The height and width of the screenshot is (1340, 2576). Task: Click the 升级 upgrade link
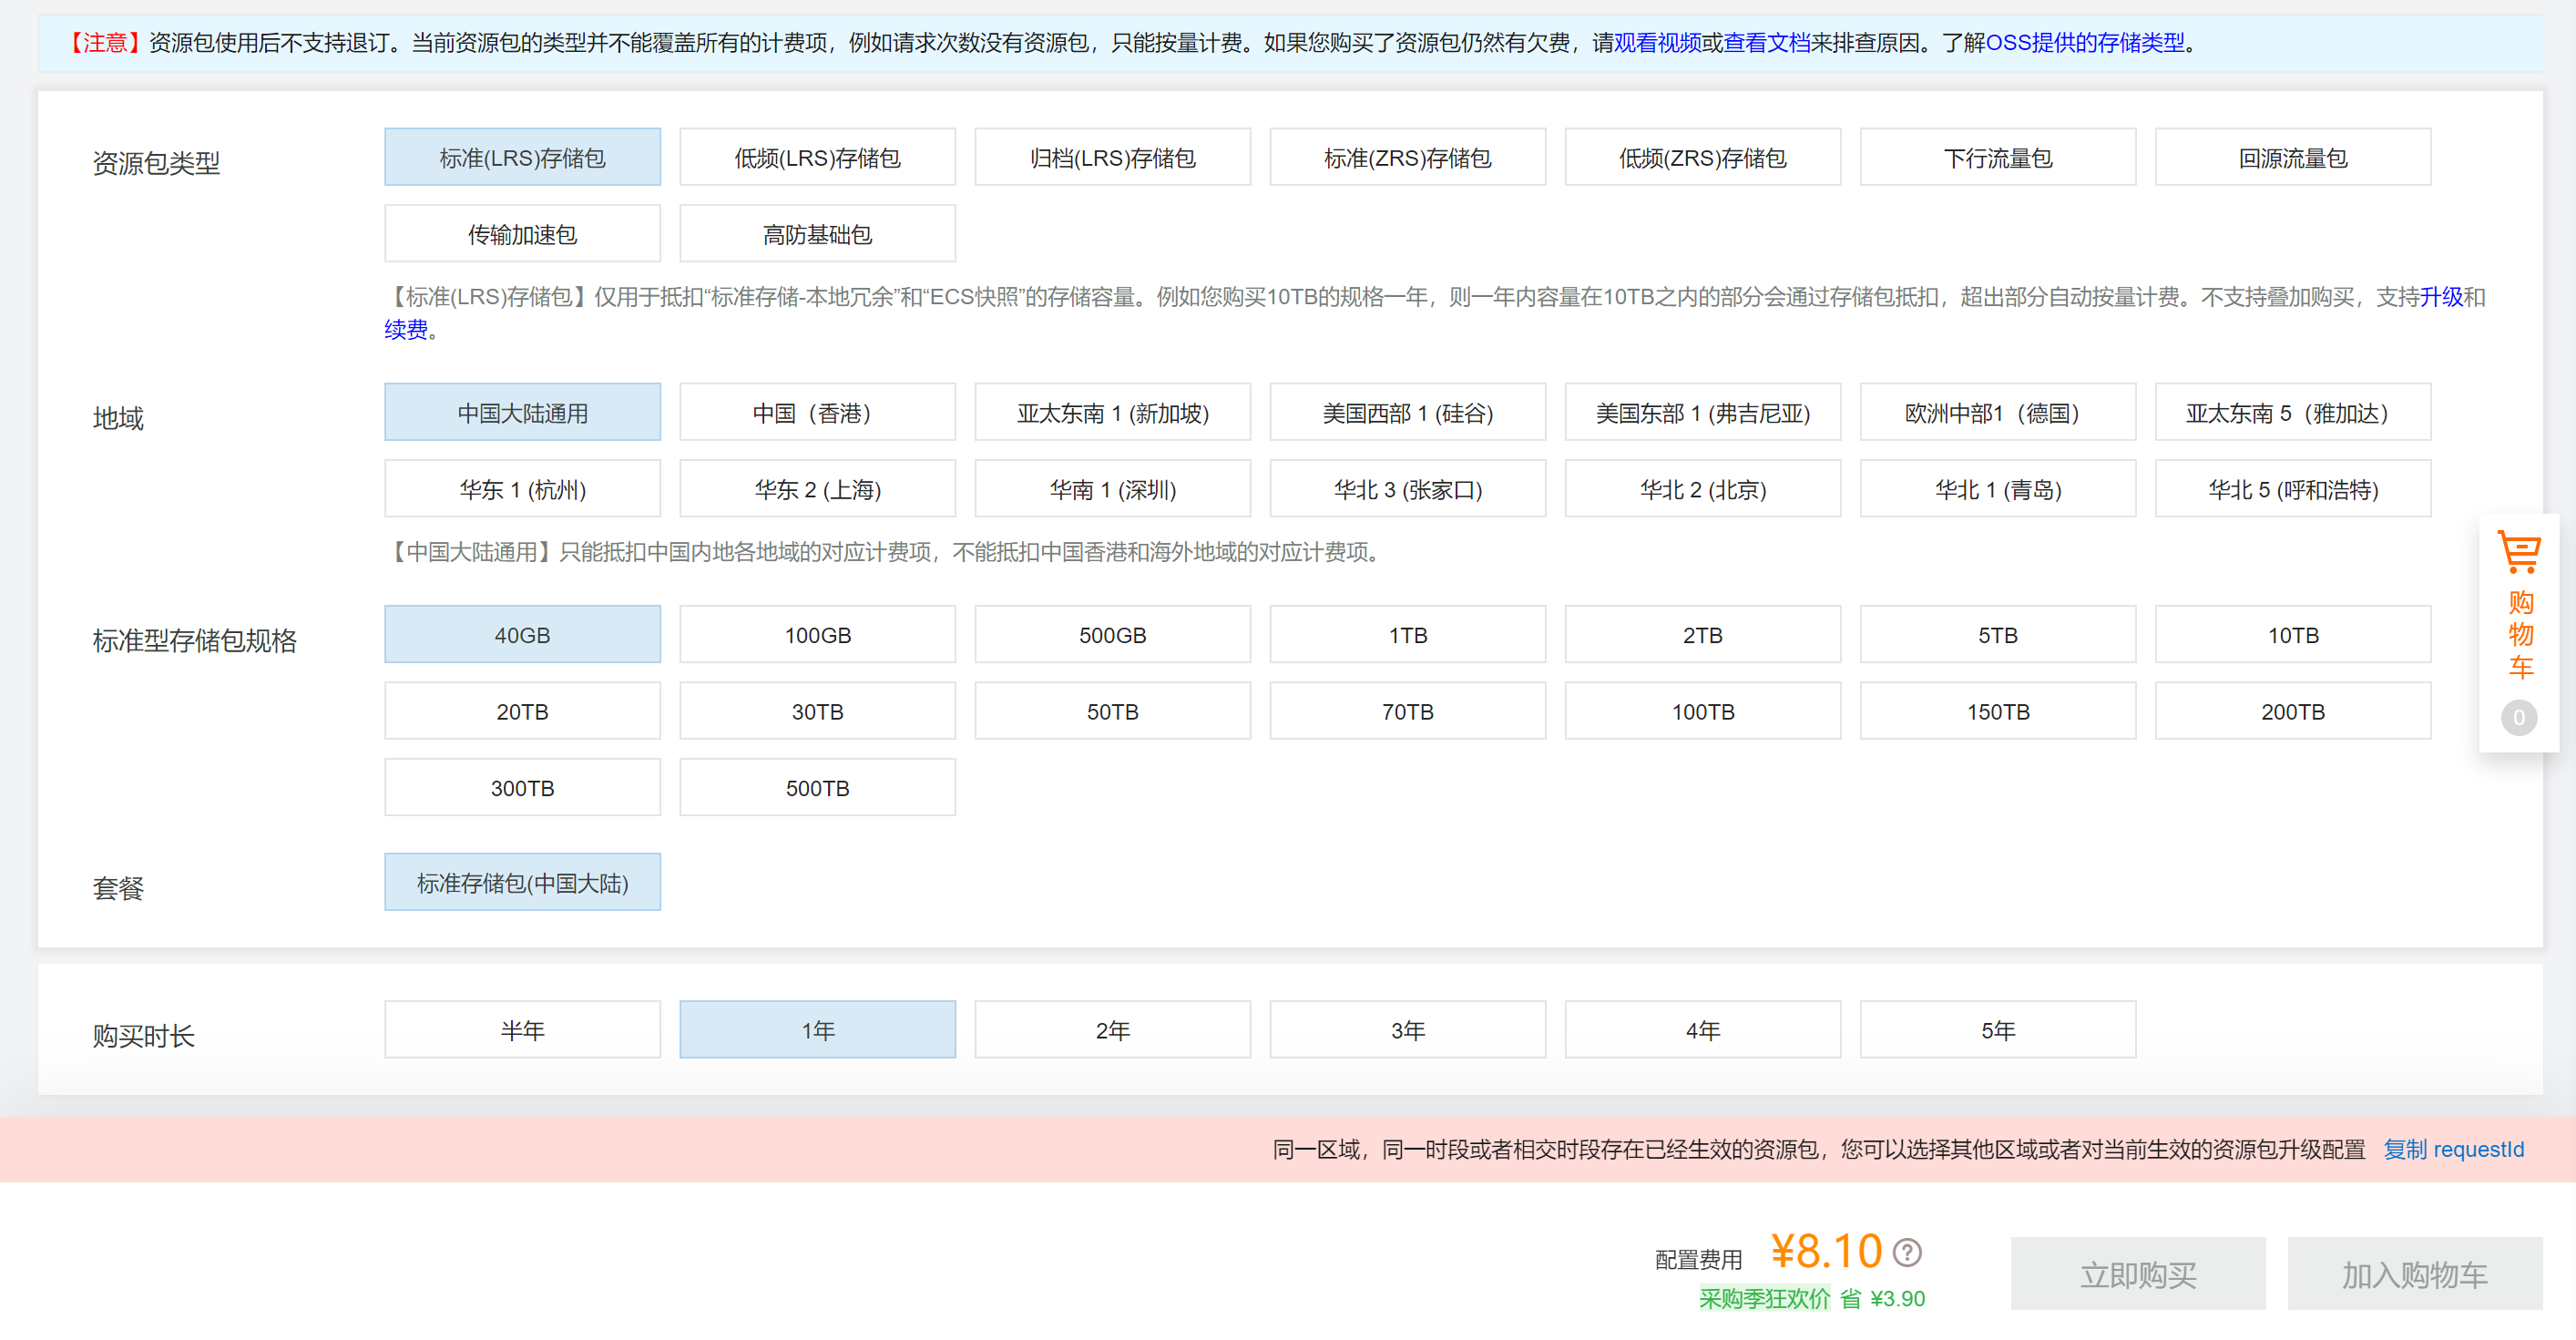coord(2440,297)
